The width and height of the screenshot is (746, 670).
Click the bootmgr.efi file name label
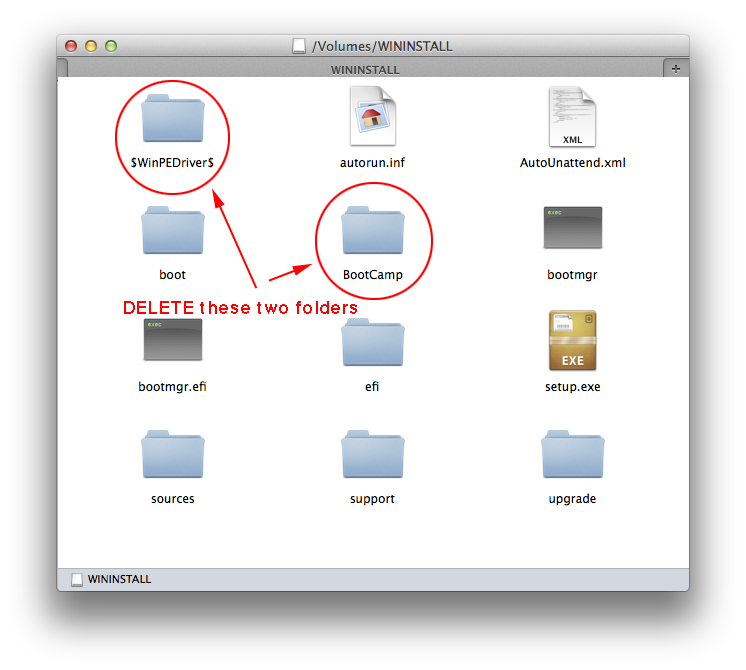coord(173,387)
